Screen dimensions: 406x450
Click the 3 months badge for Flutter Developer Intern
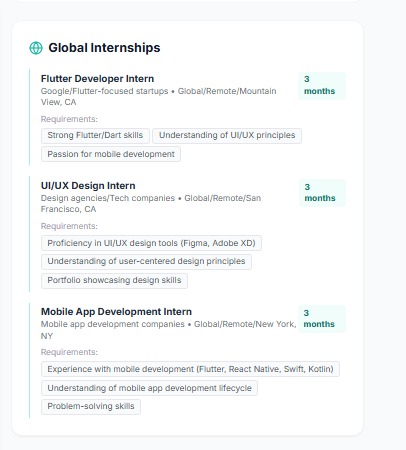point(322,85)
